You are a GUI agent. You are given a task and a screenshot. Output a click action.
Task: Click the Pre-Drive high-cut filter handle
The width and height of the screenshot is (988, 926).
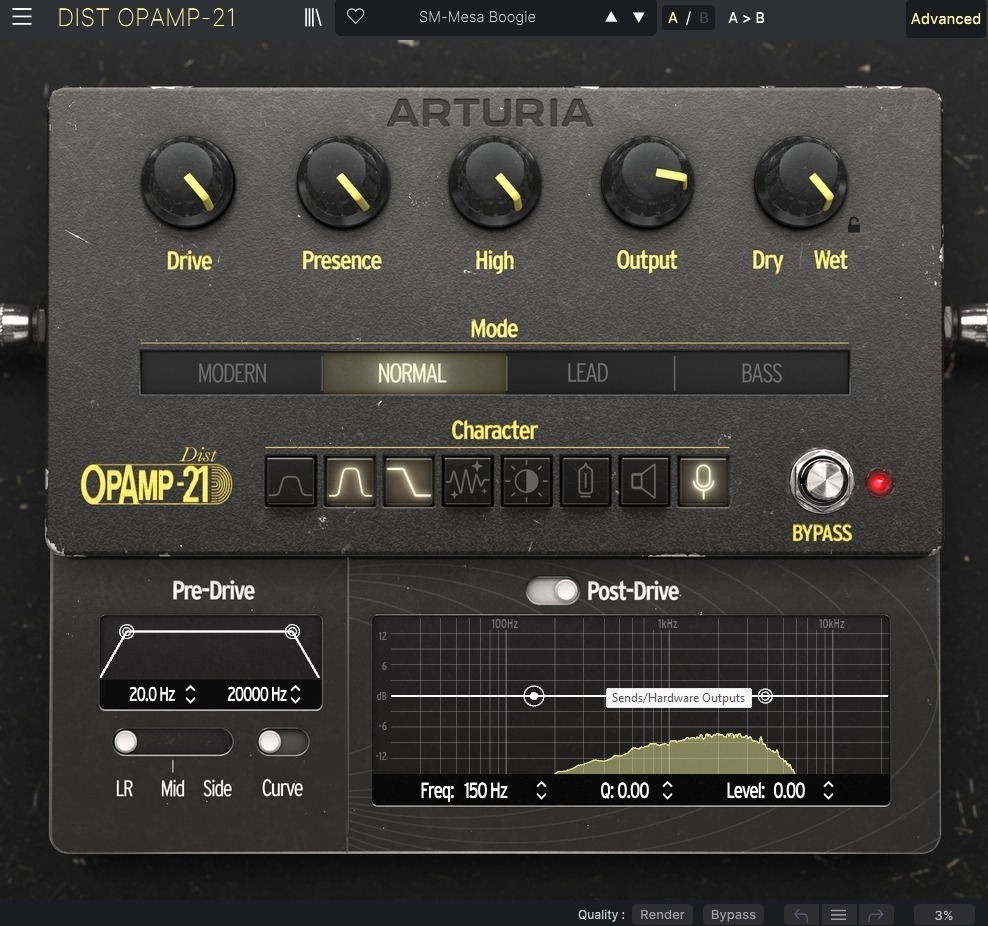click(x=292, y=631)
